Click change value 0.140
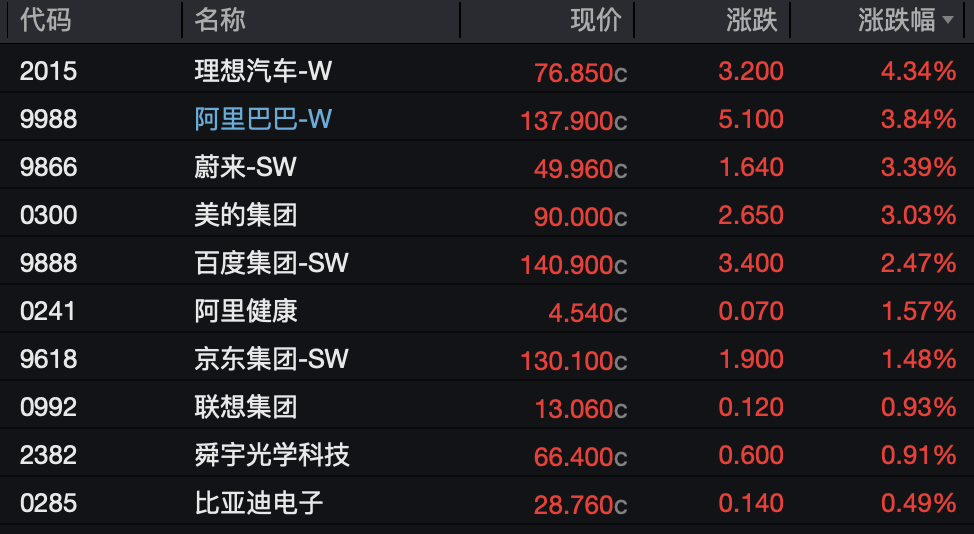Screen dimensions: 974x534 pos(751,502)
